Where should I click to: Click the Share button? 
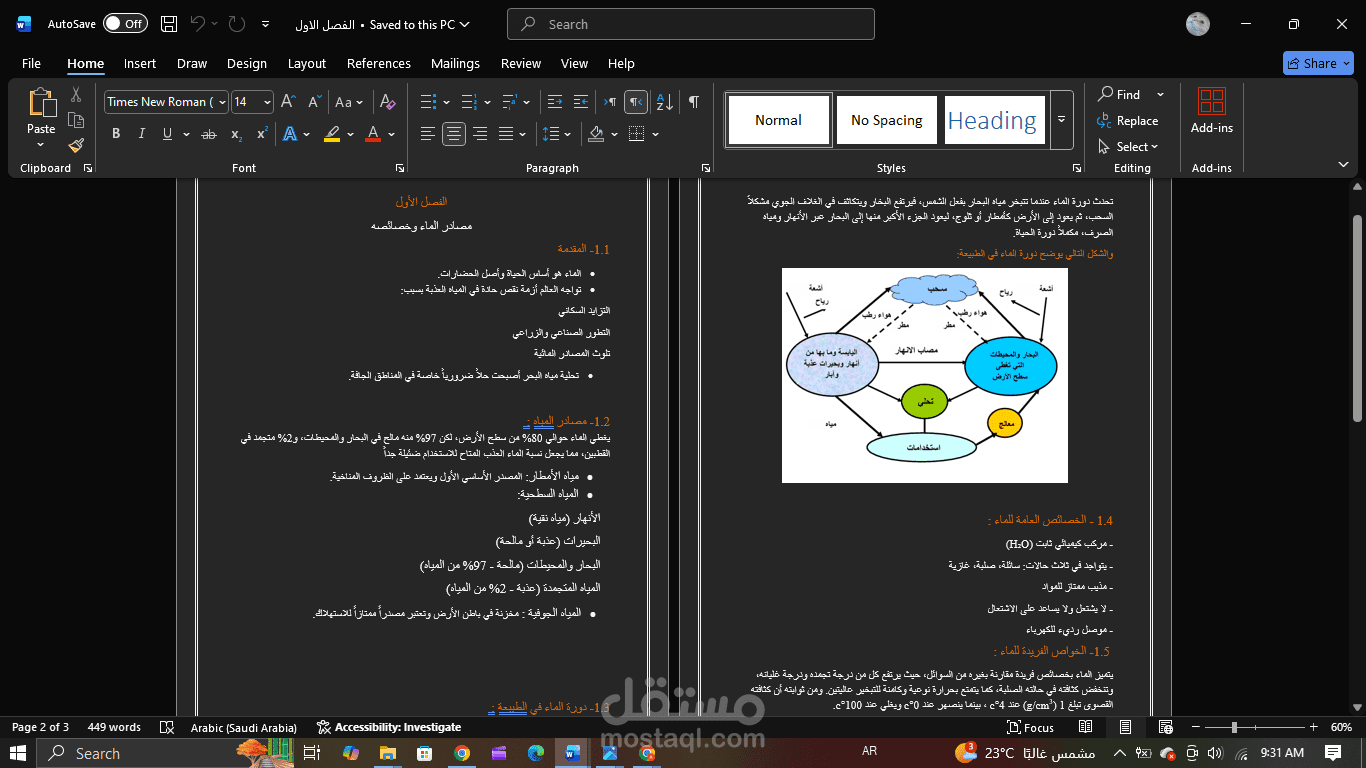(1318, 63)
